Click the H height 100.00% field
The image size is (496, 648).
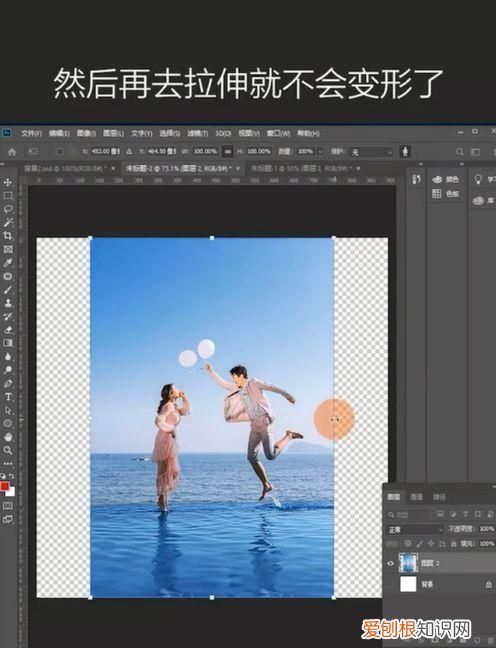pyautogui.click(x=259, y=152)
